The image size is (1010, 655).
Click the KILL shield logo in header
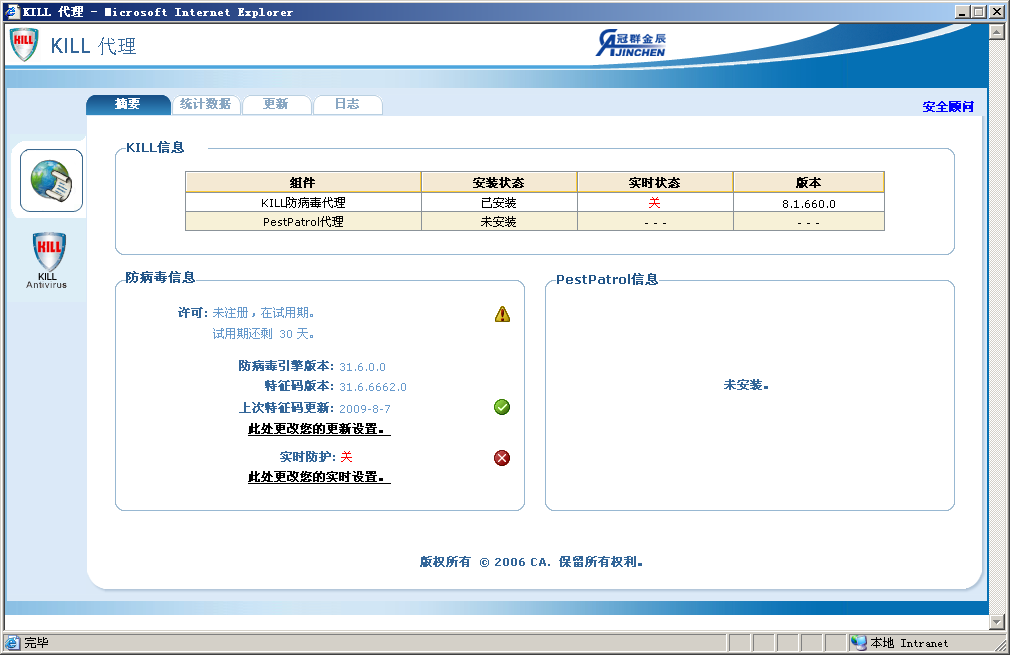click(24, 44)
